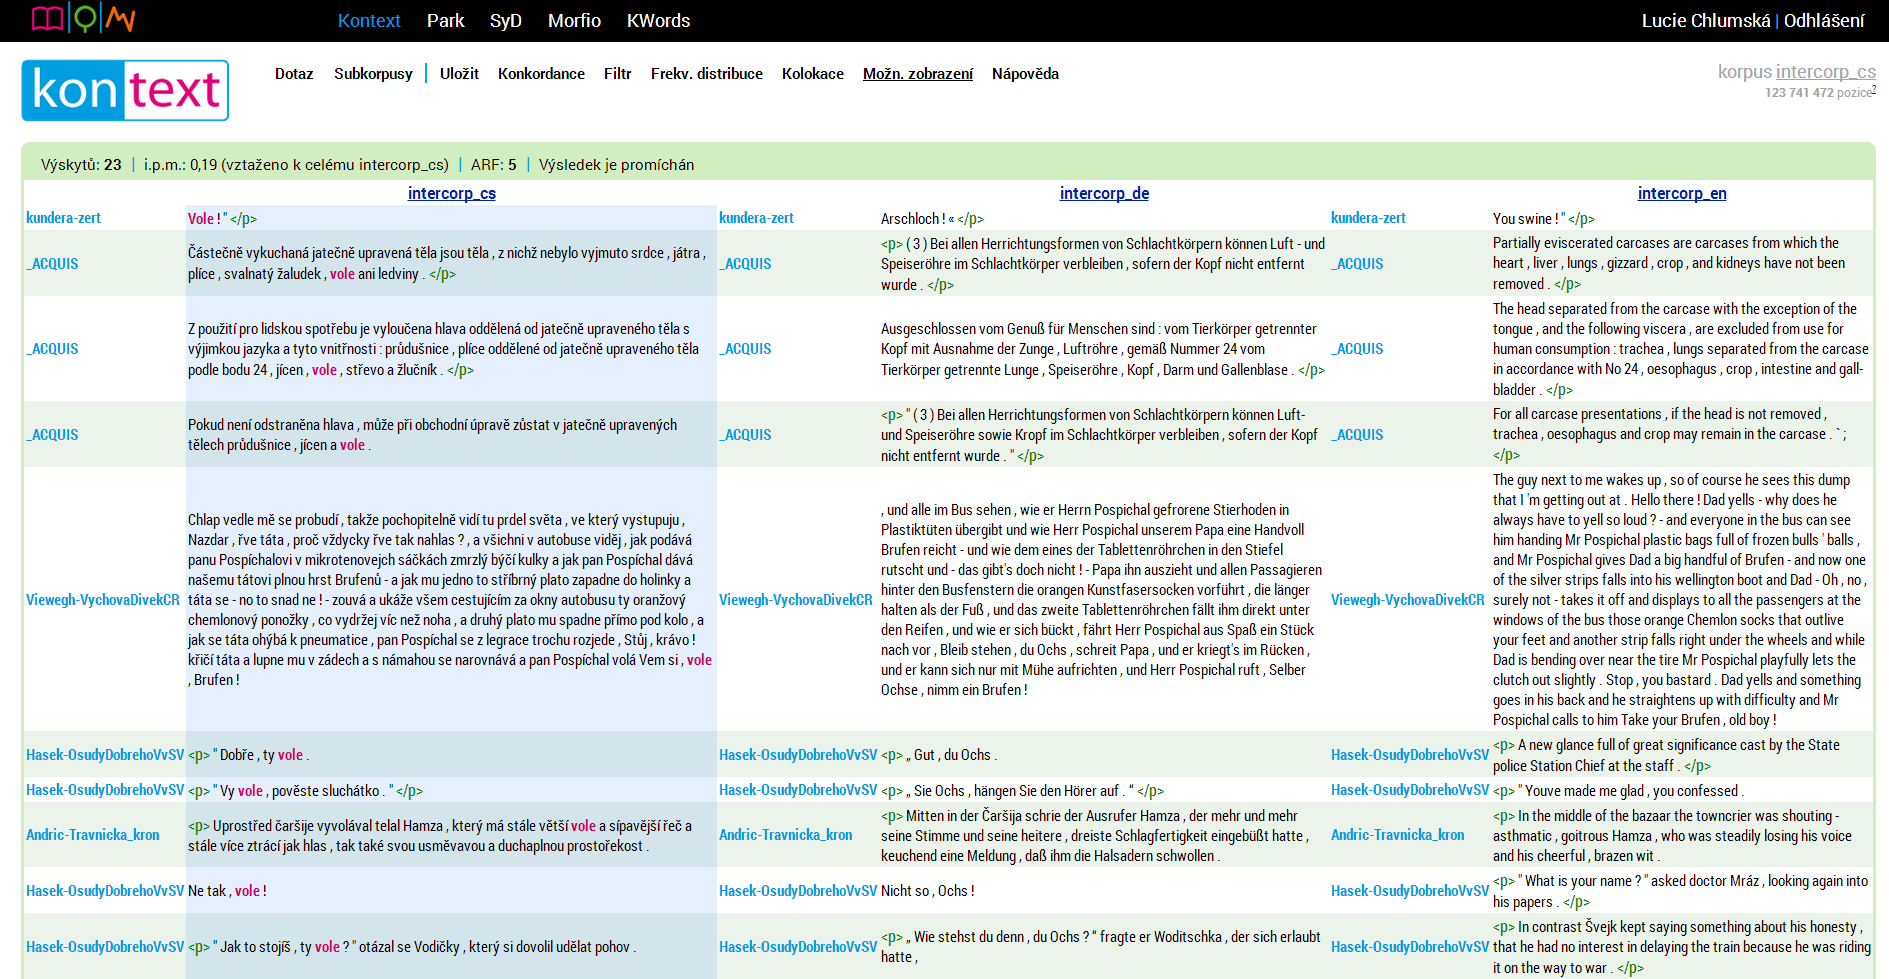Image resolution: width=1889 pixels, height=979 pixels.
Task: Open the Filtr menu
Action: [618, 74]
